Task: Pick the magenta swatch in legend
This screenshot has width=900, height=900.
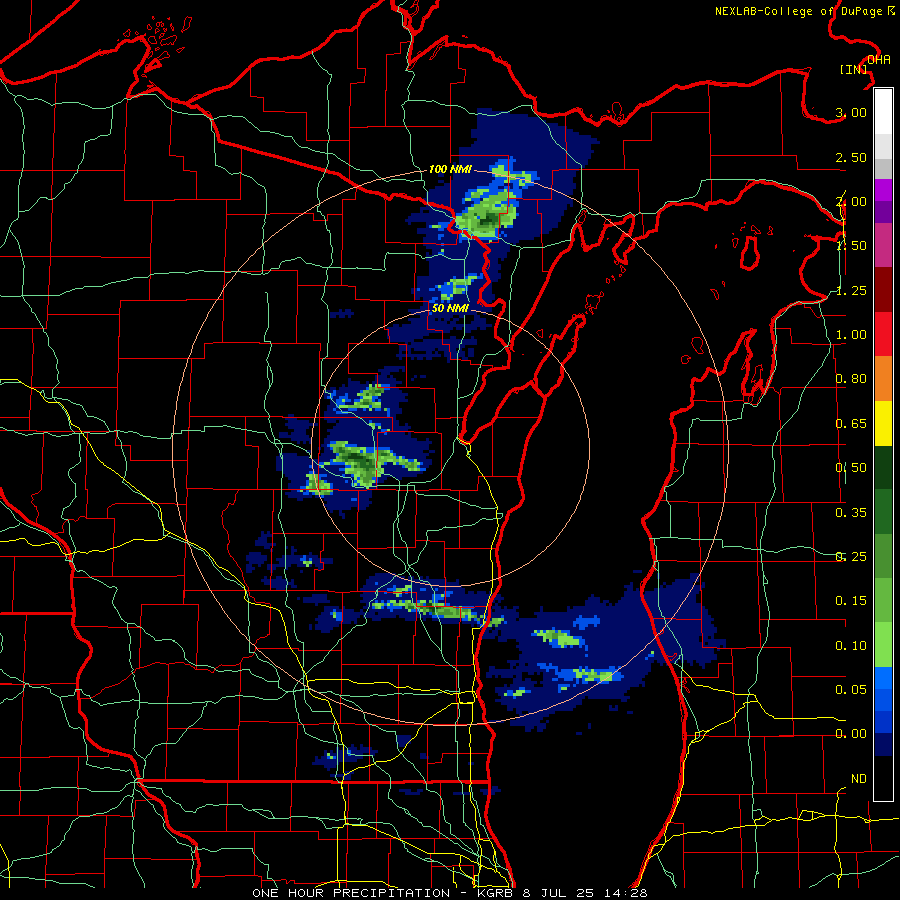Action: coord(883,190)
